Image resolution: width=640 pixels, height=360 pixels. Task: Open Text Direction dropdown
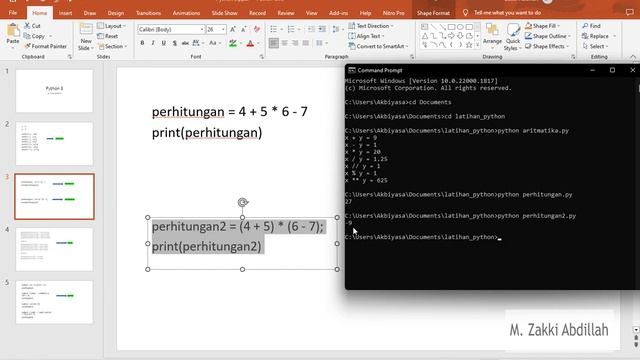371,26
